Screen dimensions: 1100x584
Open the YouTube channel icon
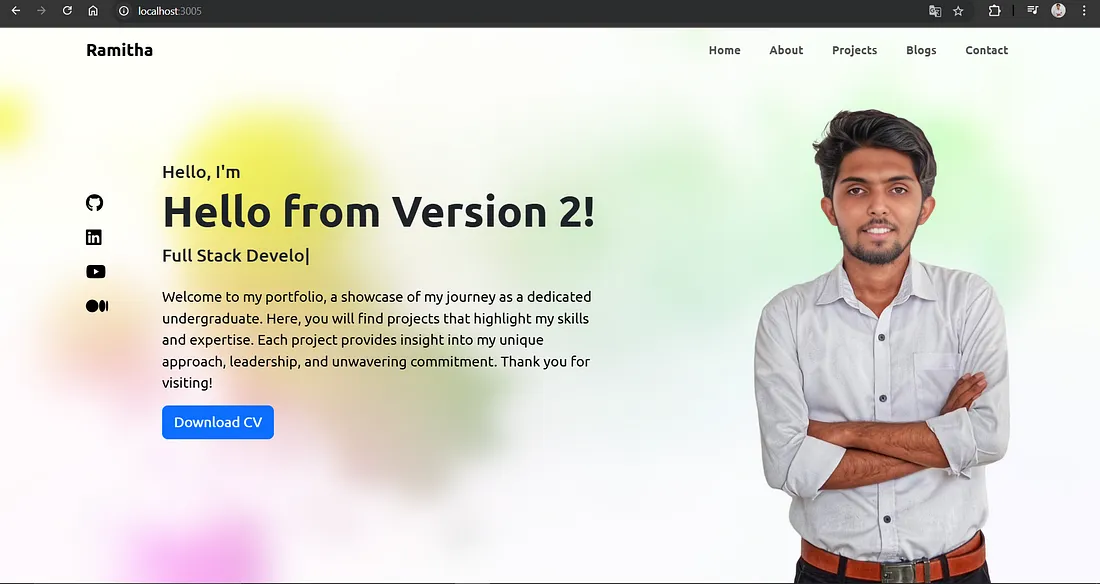pos(95,272)
